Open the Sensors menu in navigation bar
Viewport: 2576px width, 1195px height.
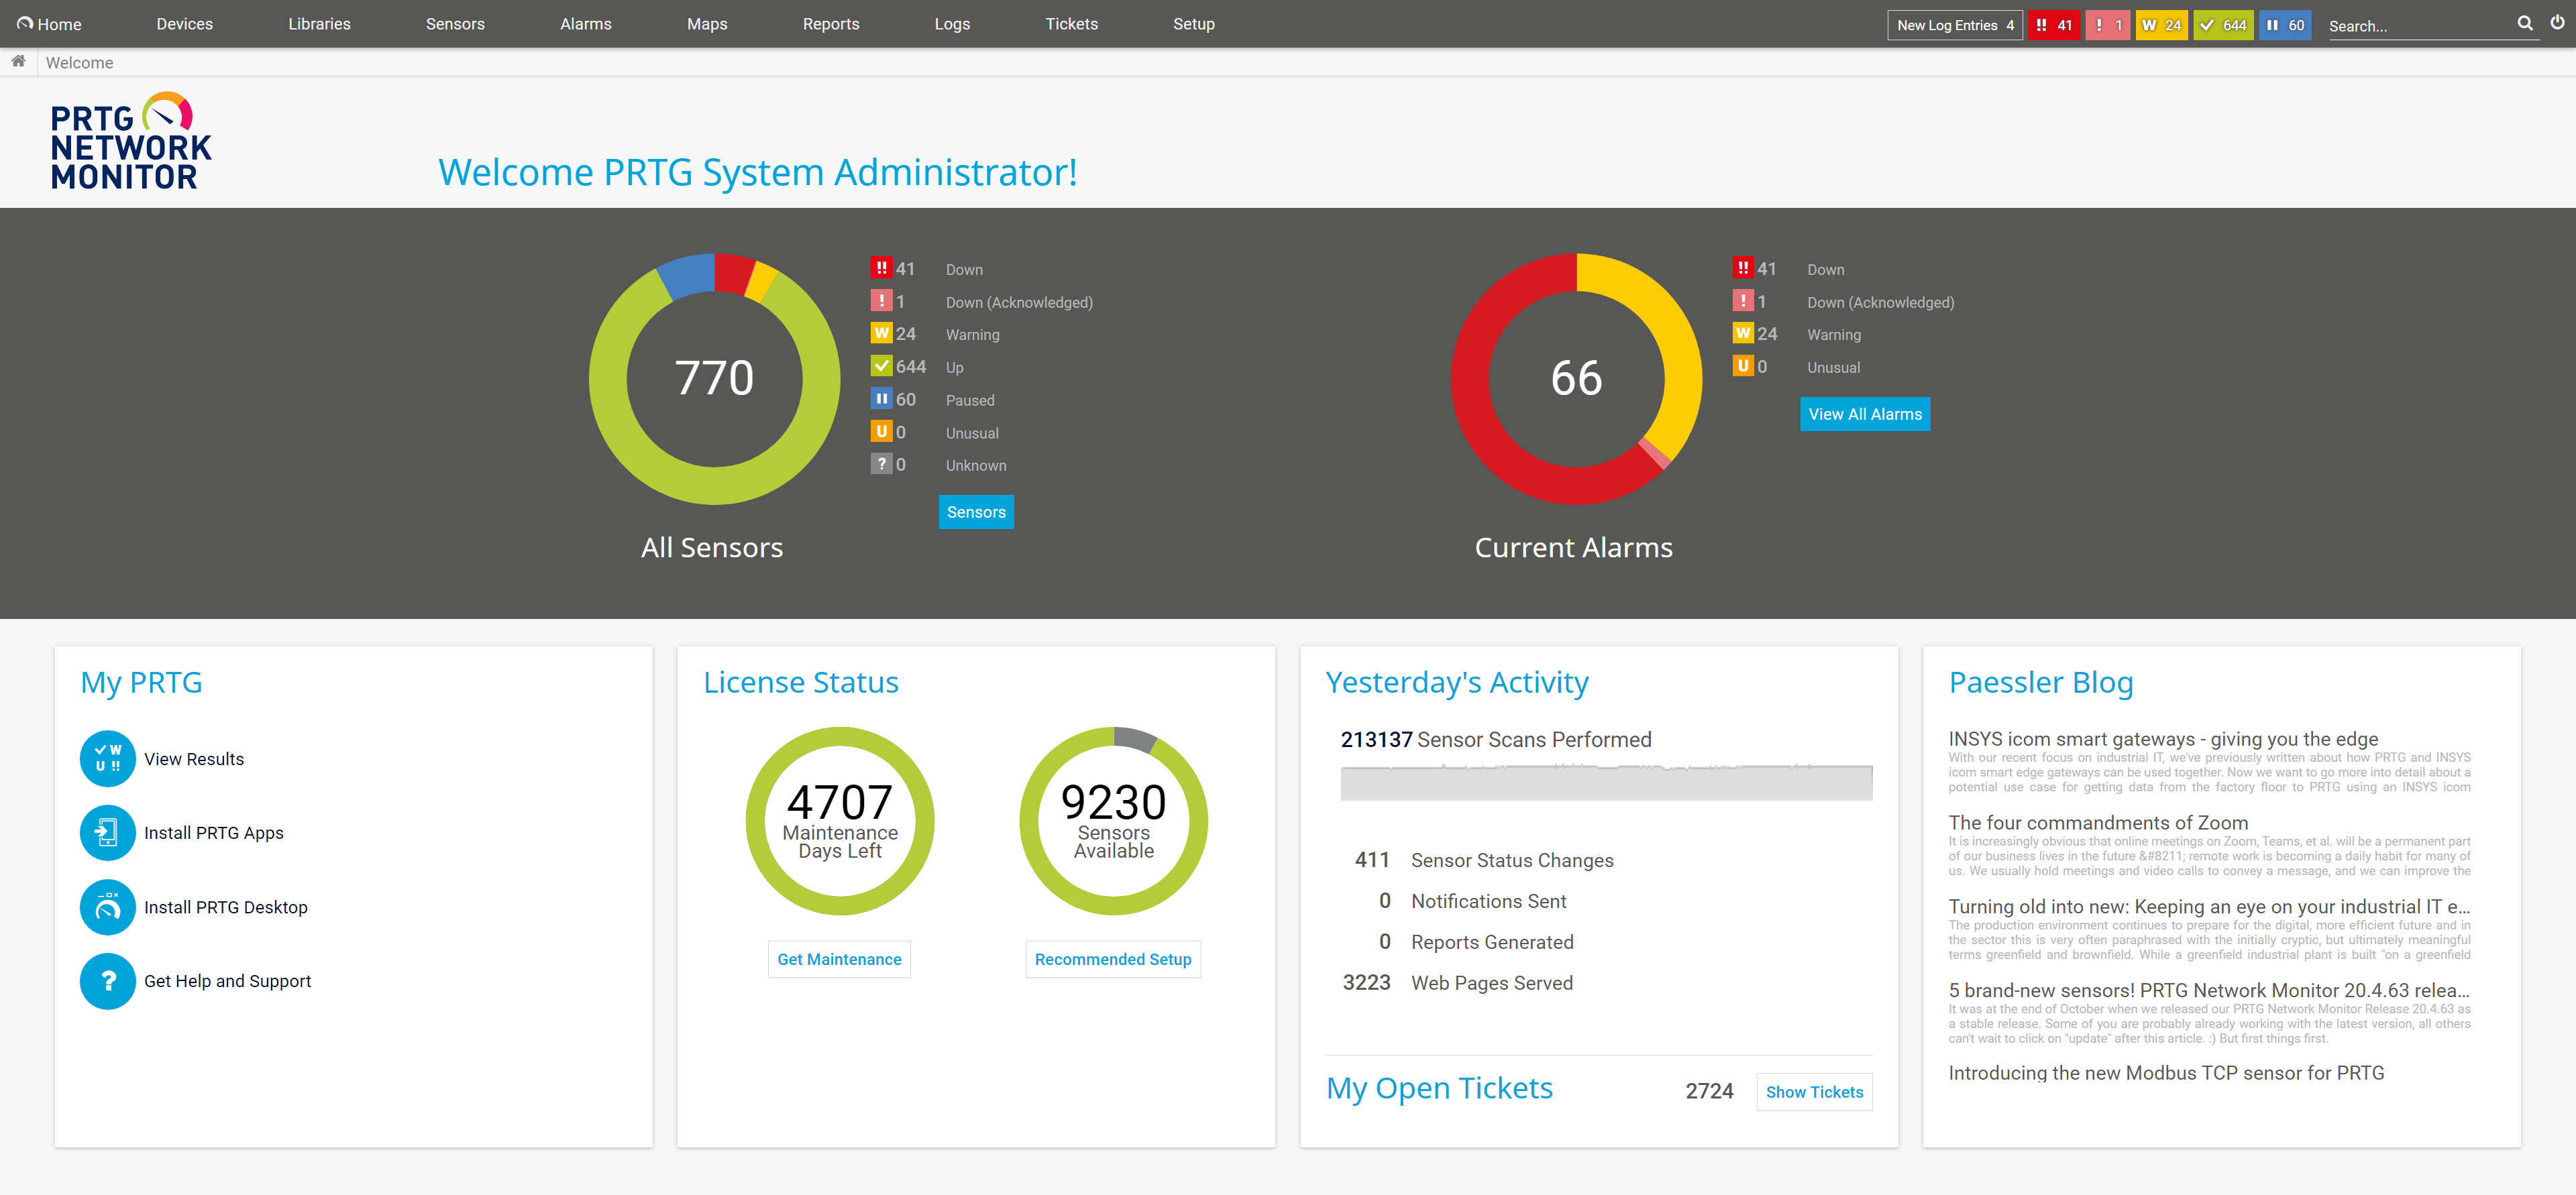(x=455, y=24)
